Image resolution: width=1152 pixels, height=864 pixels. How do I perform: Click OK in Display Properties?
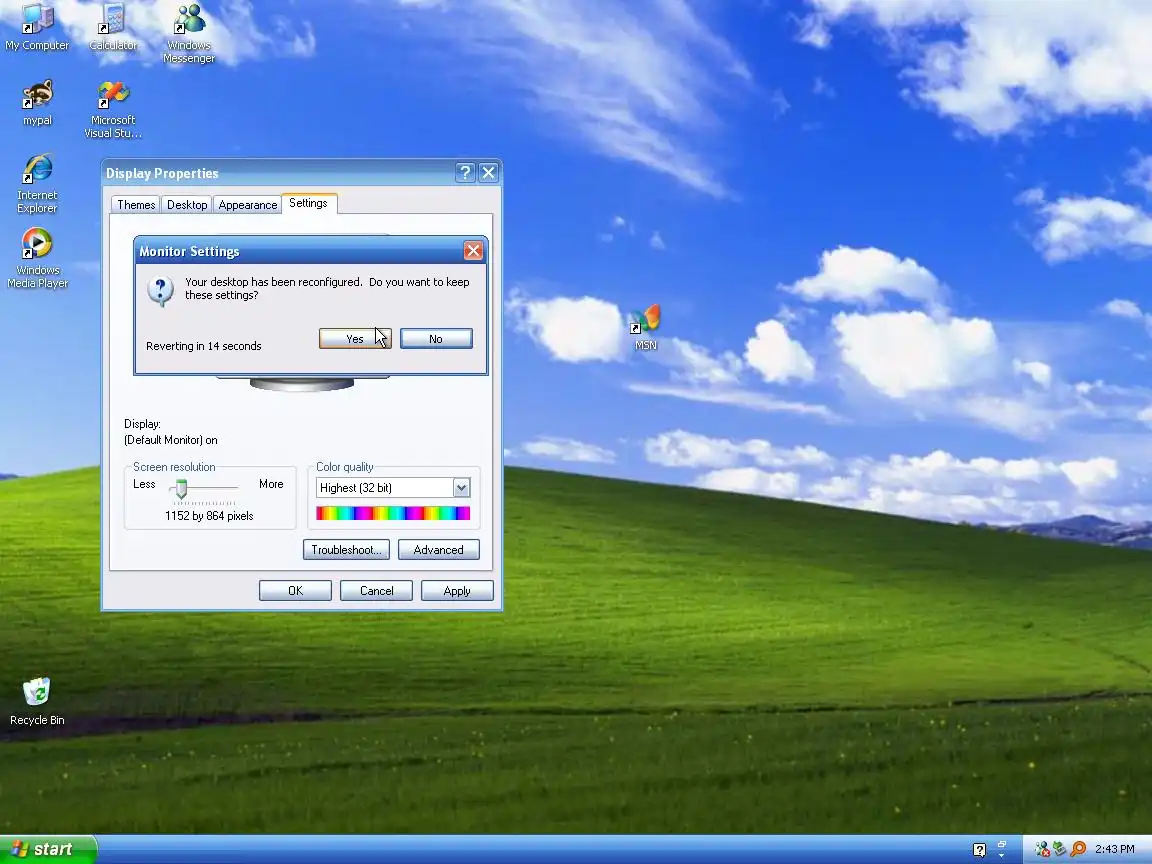[295, 591]
